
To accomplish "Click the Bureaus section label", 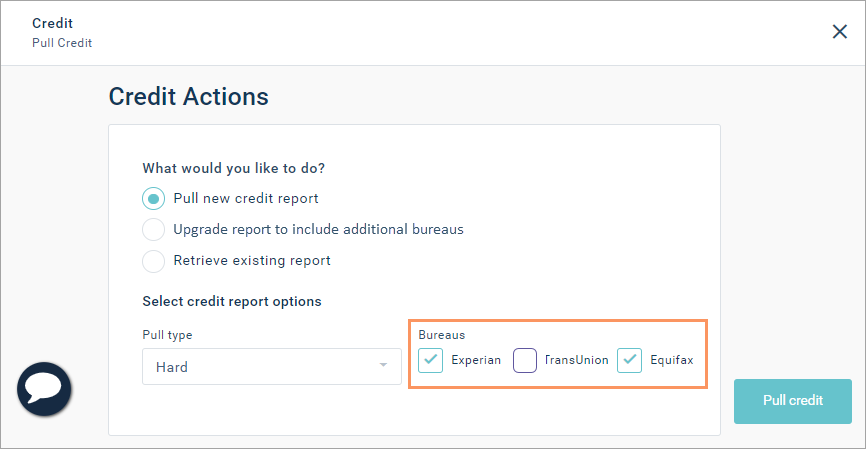I will click(x=442, y=335).
